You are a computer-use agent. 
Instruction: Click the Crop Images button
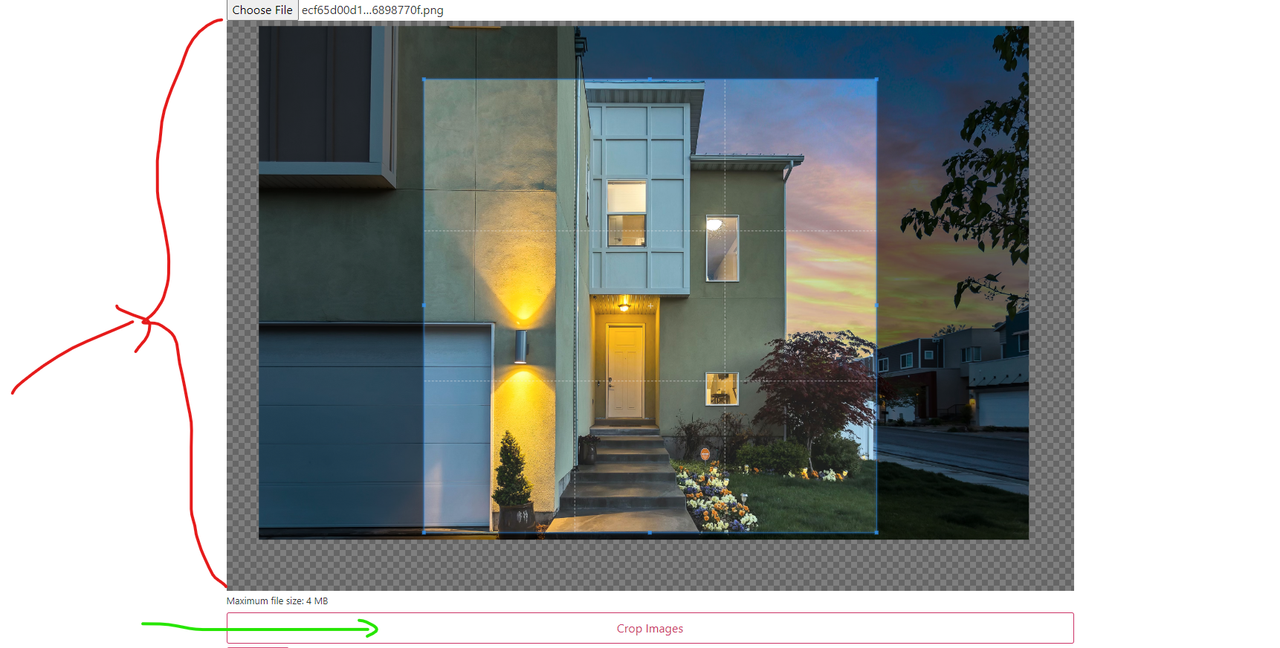[650, 628]
